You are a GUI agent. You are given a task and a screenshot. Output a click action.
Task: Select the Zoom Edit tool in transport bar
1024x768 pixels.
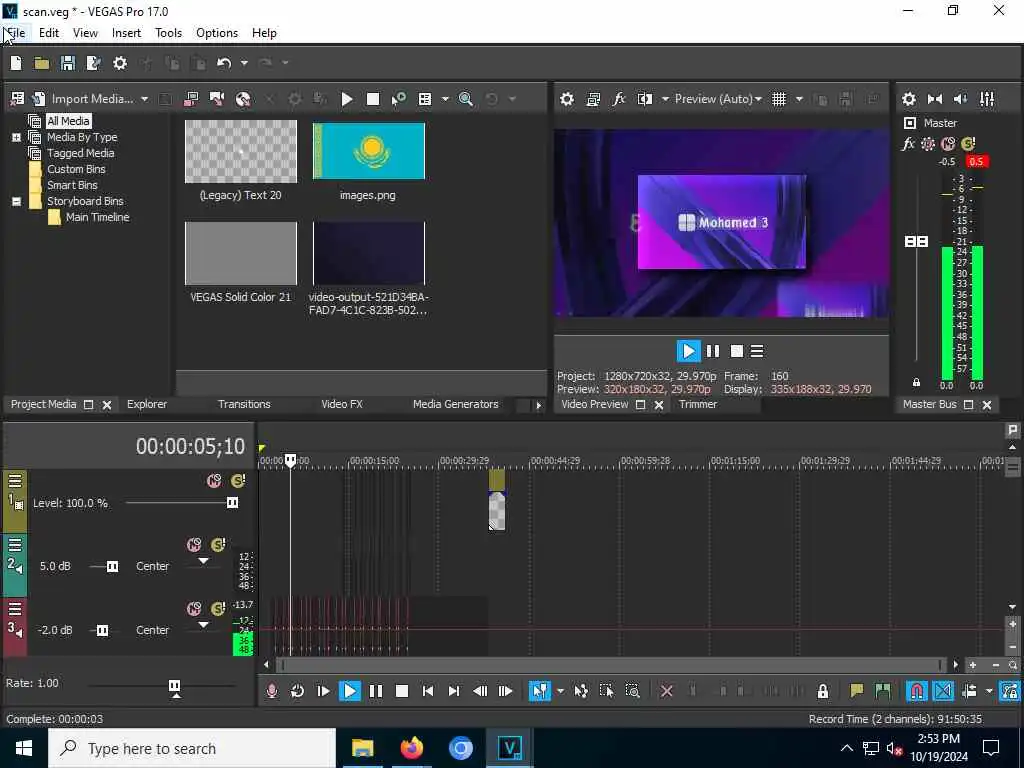click(x=632, y=691)
